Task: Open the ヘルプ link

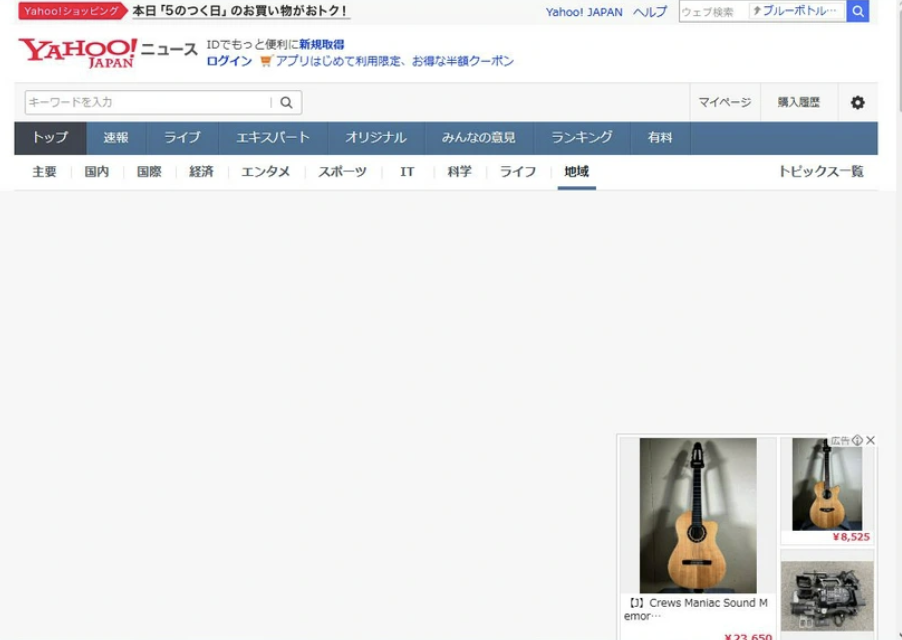Action: coord(650,12)
